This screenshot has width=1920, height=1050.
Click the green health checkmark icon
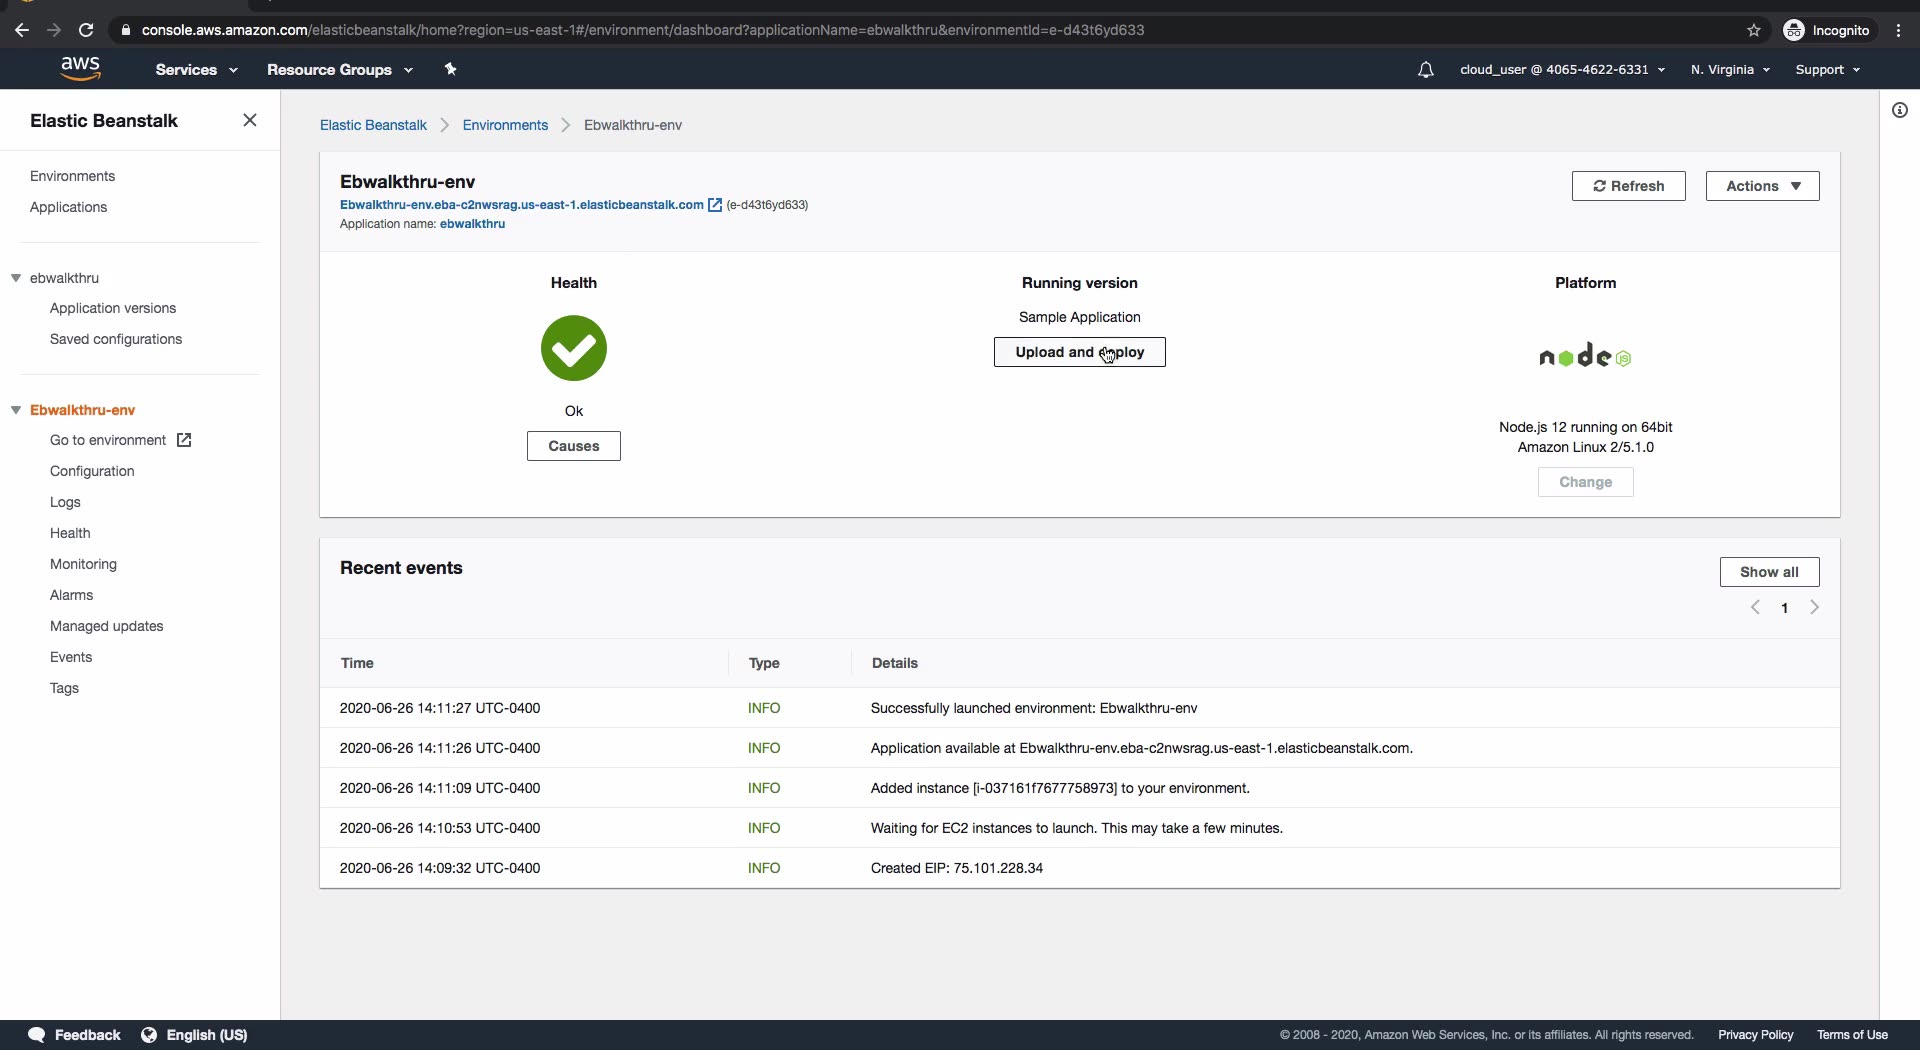click(574, 348)
